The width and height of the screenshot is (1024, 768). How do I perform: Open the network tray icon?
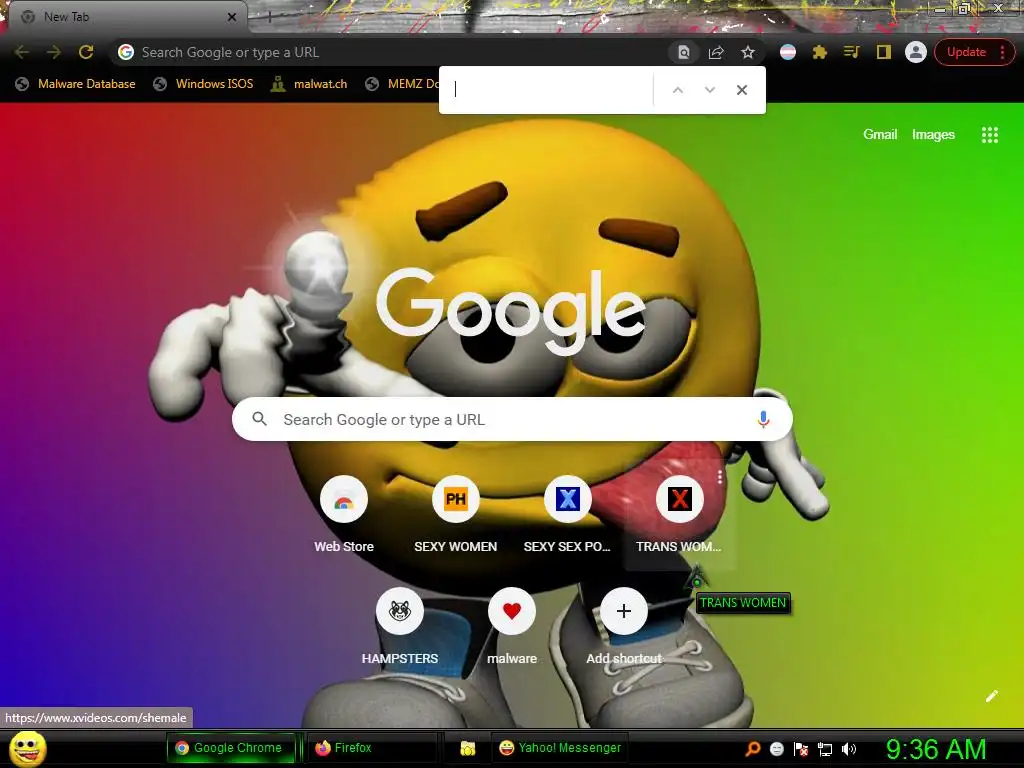tap(825, 749)
